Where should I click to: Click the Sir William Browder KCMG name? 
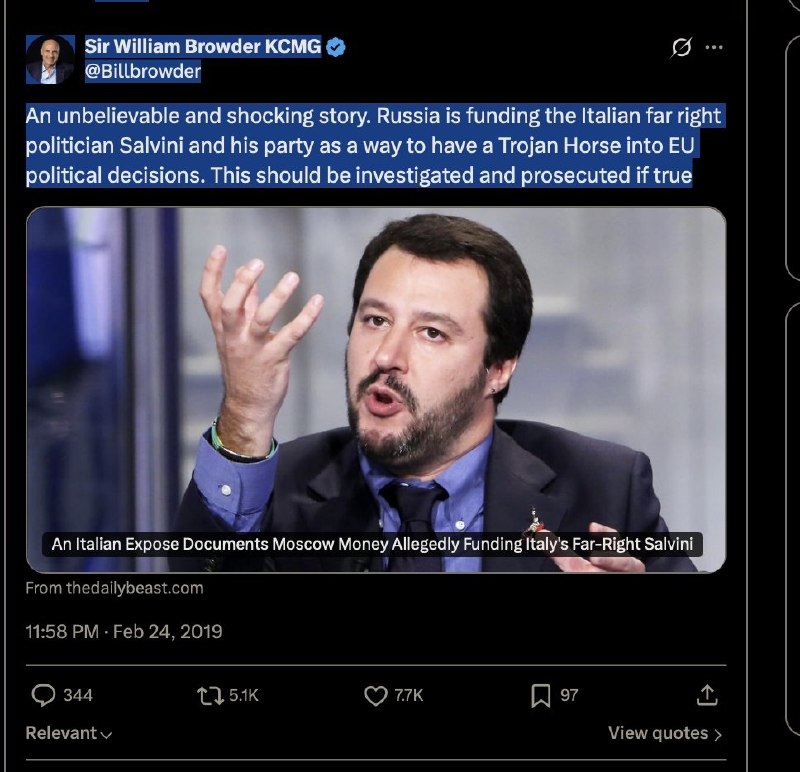(202, 47)
